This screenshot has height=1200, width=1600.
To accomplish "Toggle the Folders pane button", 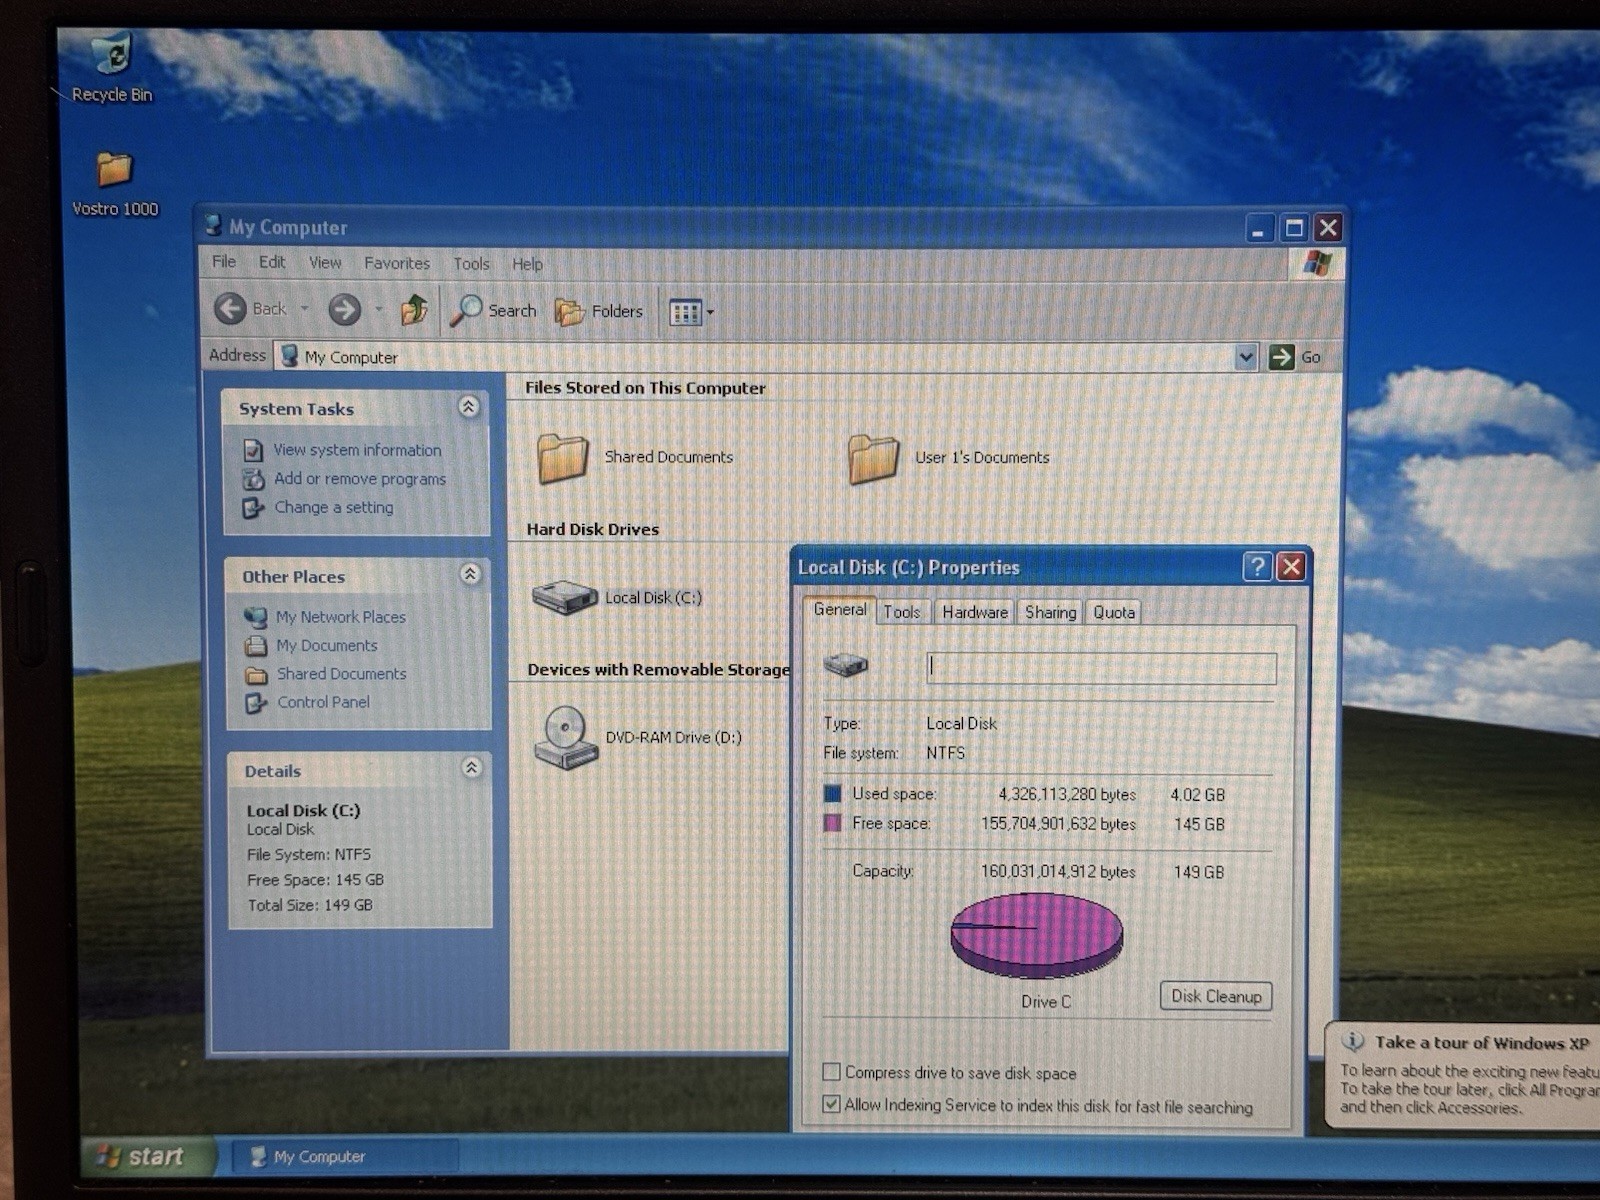I will pyautogui.click(x=599, y=312).
